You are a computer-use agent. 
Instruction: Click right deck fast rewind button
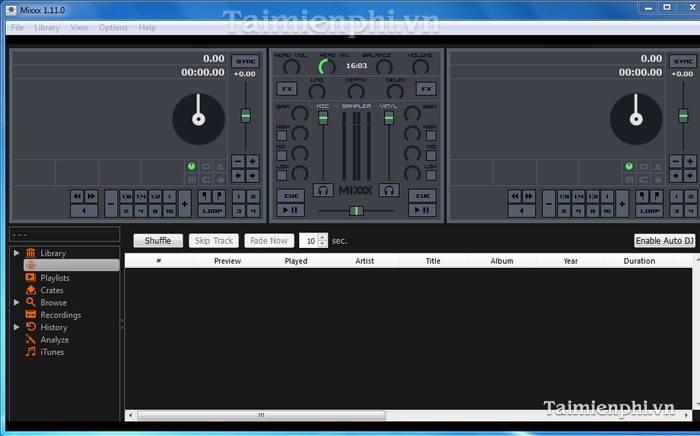point(514,196)
